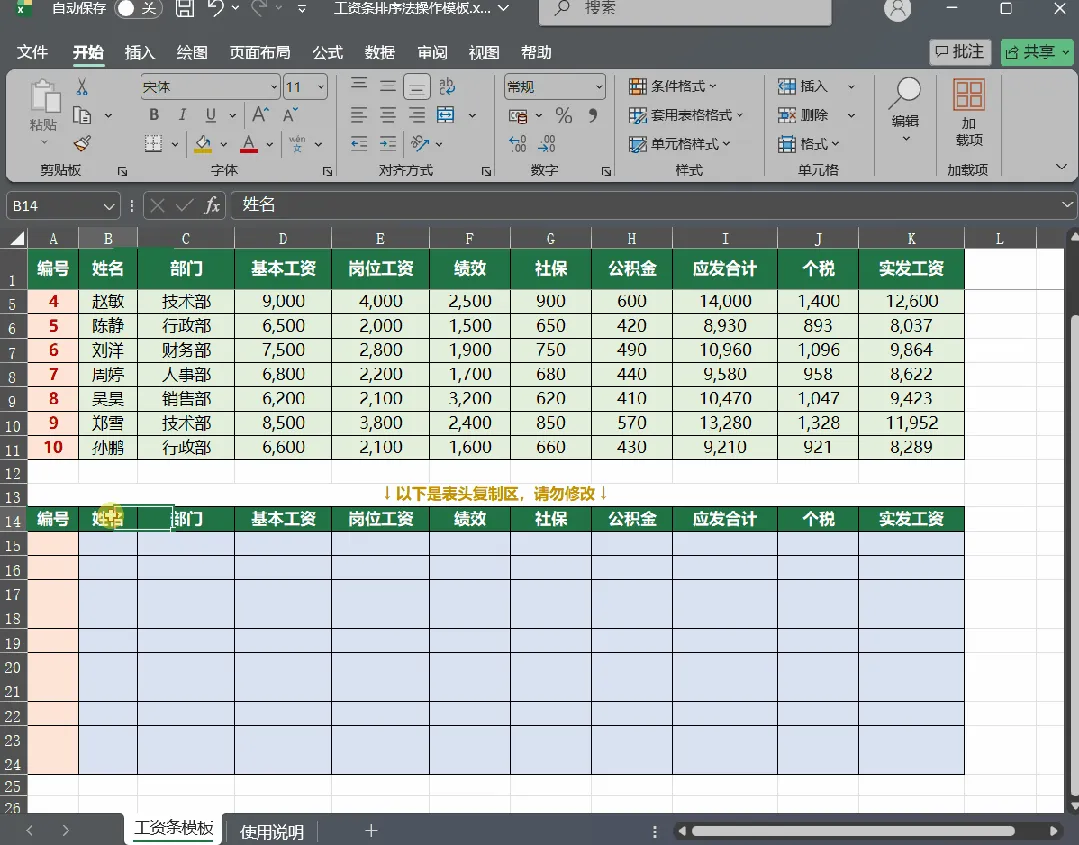Open the font name dropdown 宋体
This screenshot has width=1079, height=845.
[210, 87]
